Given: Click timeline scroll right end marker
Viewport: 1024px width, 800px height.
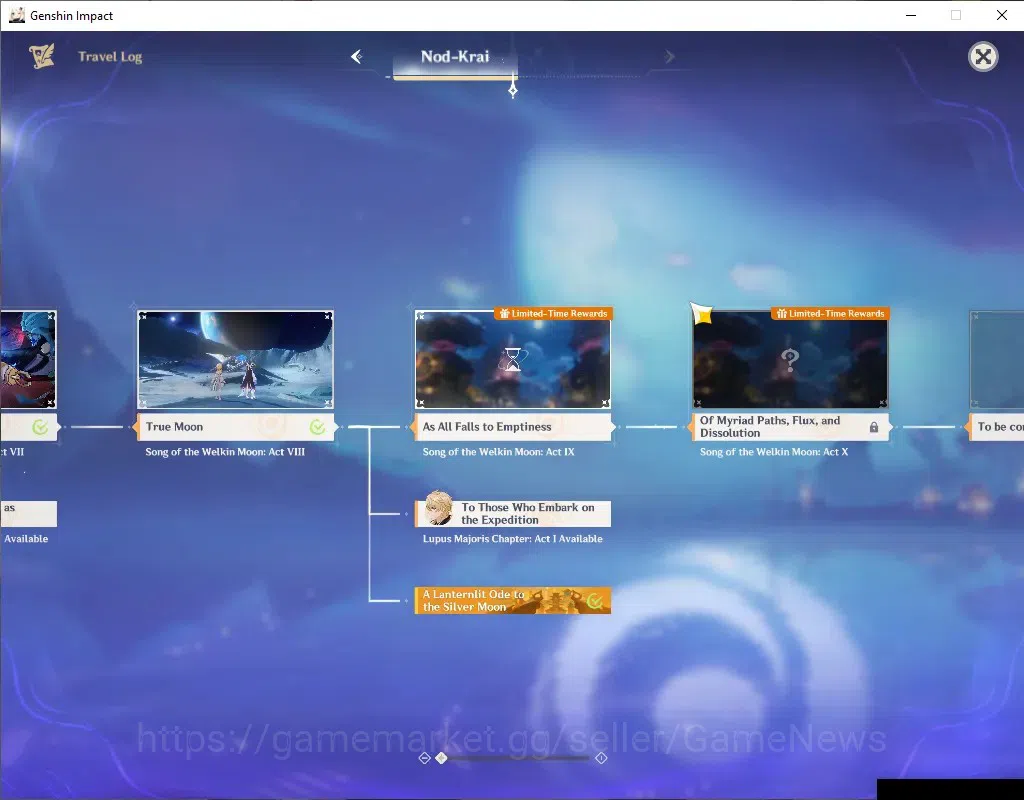Looking at the screenshot, I should 601,758.
